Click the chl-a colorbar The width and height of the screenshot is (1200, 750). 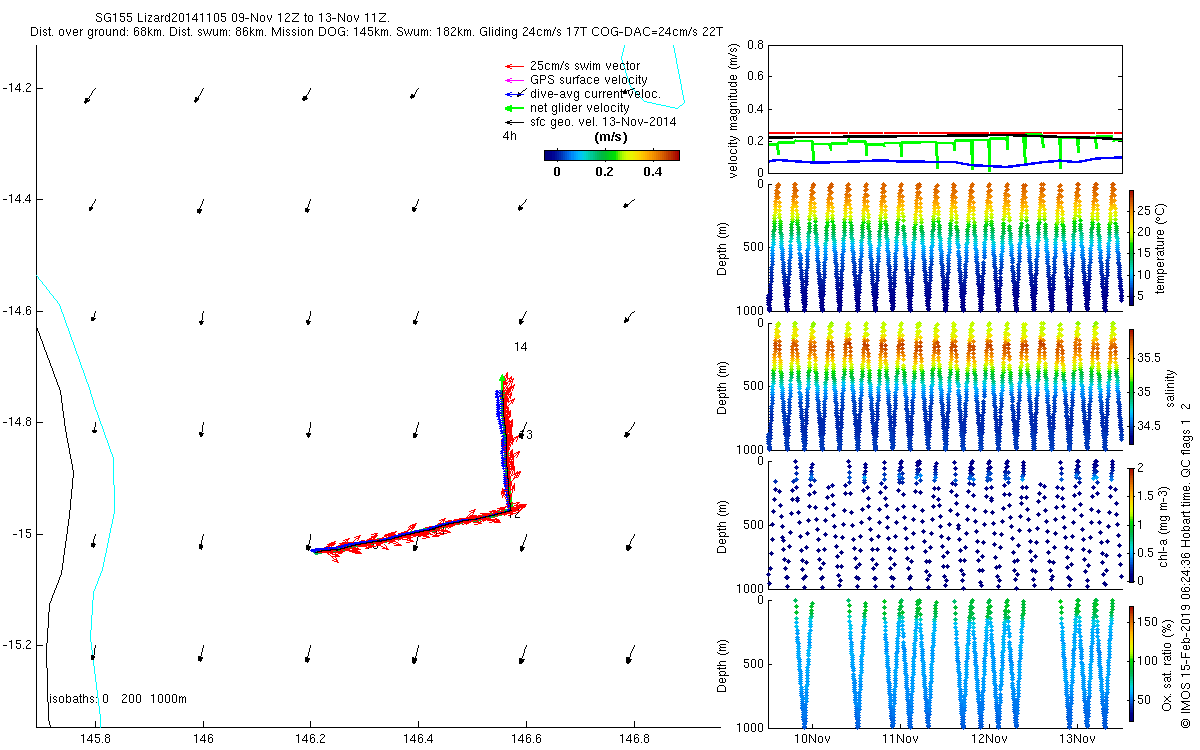click(x=1132, y=524)
